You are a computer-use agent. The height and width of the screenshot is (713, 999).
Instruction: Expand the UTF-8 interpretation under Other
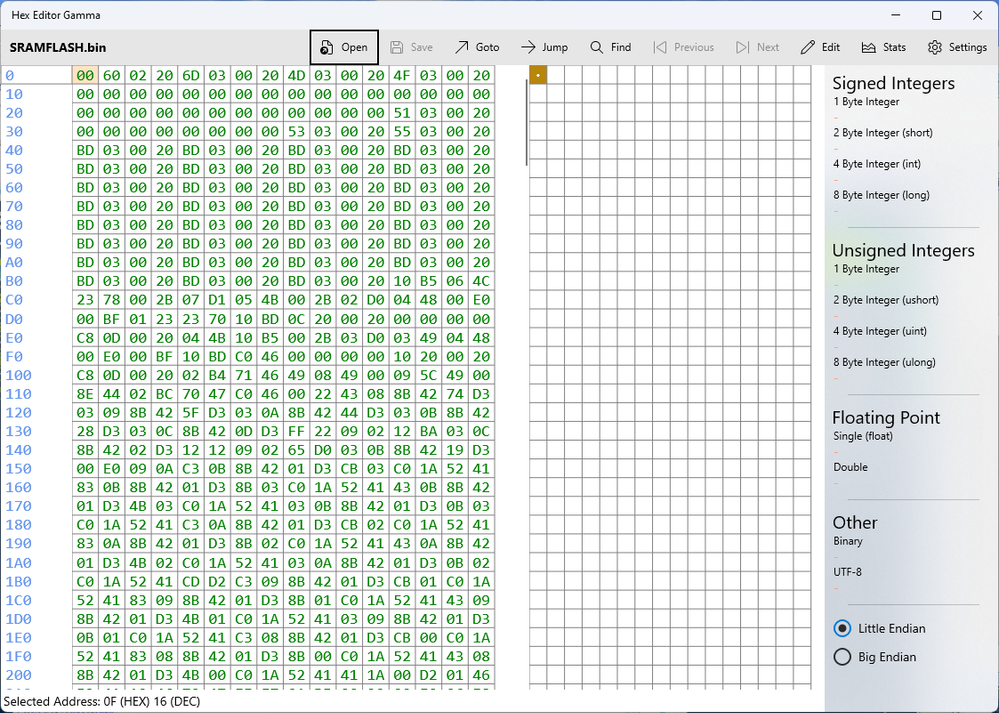point(847,572)
